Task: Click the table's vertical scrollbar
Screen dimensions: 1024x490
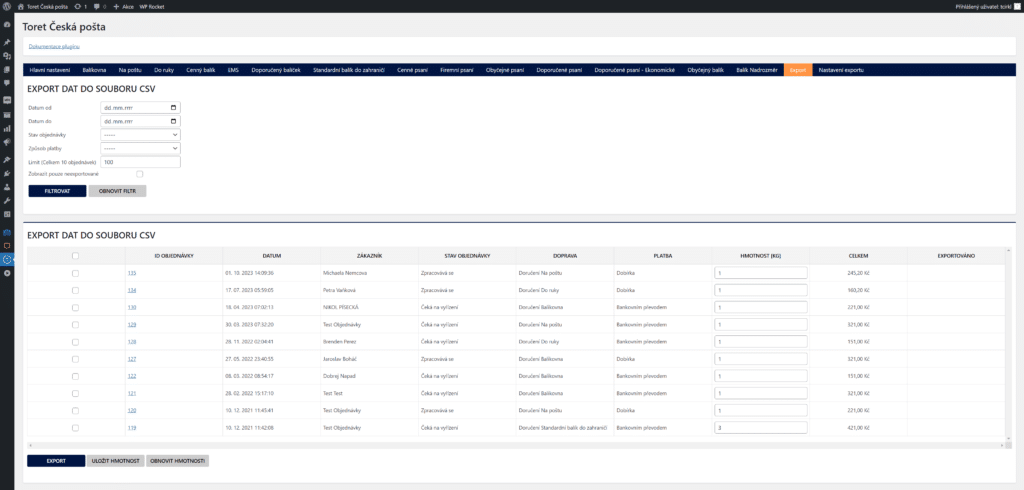Action: [x=1008, y=345]
